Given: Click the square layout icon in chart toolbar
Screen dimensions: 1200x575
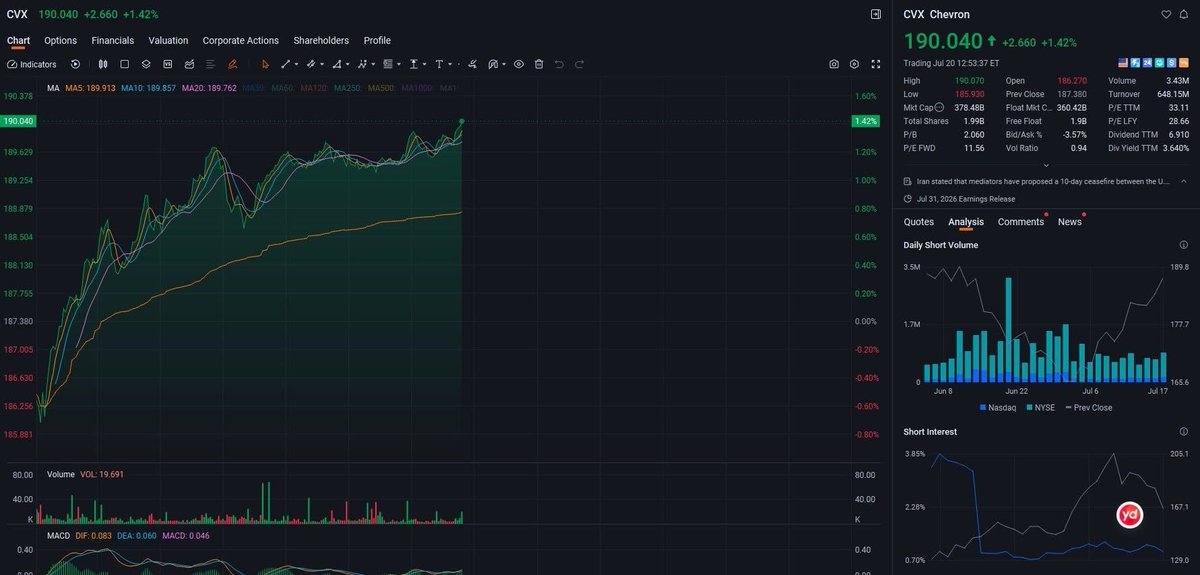Looking at the screenshot, I should click(125, 64).
